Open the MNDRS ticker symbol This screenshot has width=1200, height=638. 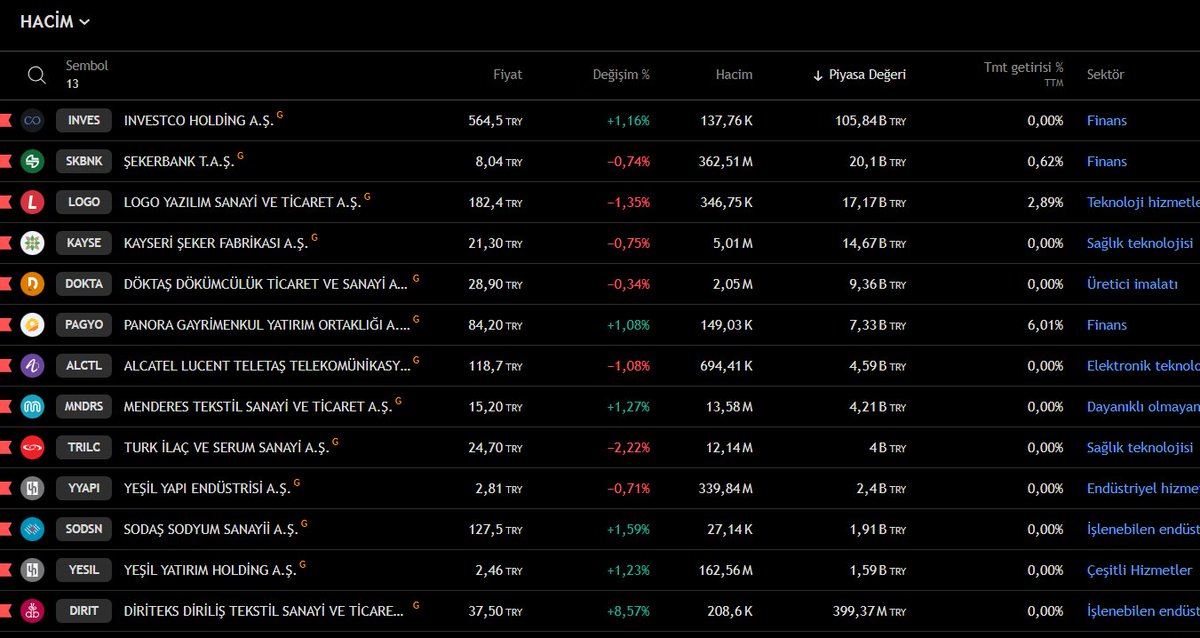pos(84,407)
